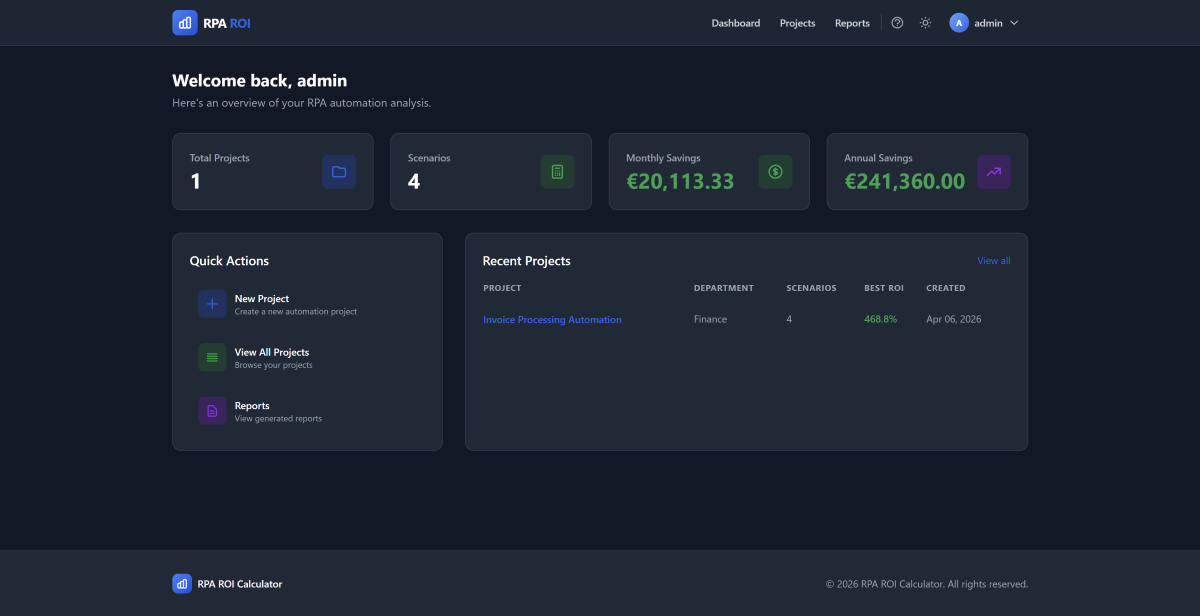
Task: Open the Projects menu in the navbar
Action: (797, 22)
